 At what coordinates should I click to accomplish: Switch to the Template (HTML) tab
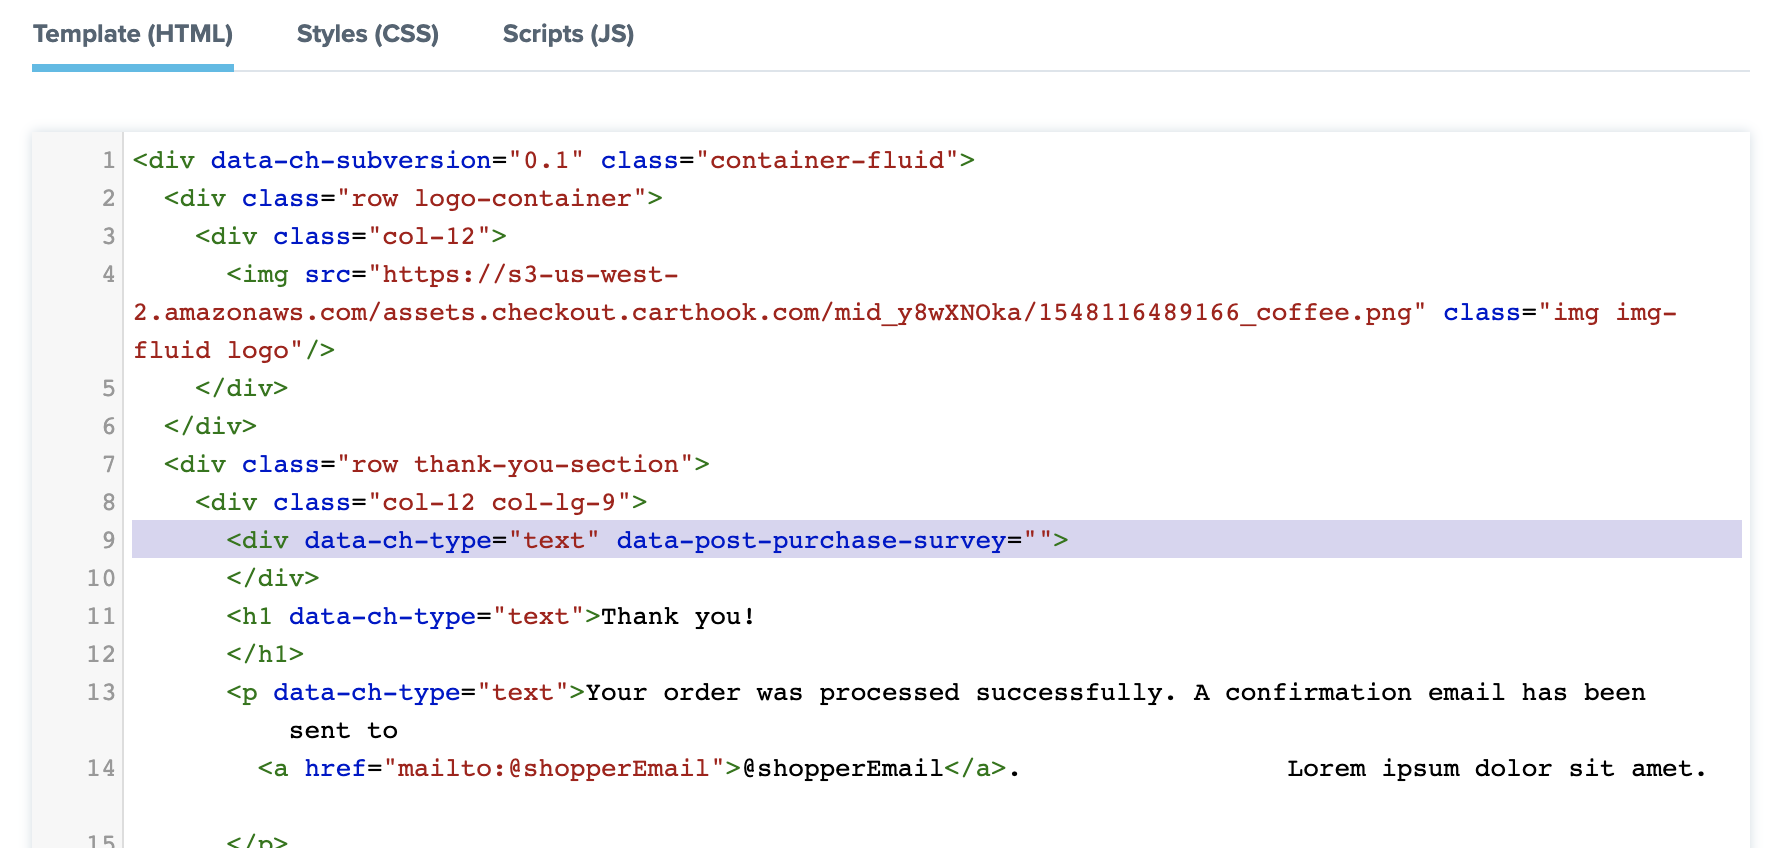133,34
